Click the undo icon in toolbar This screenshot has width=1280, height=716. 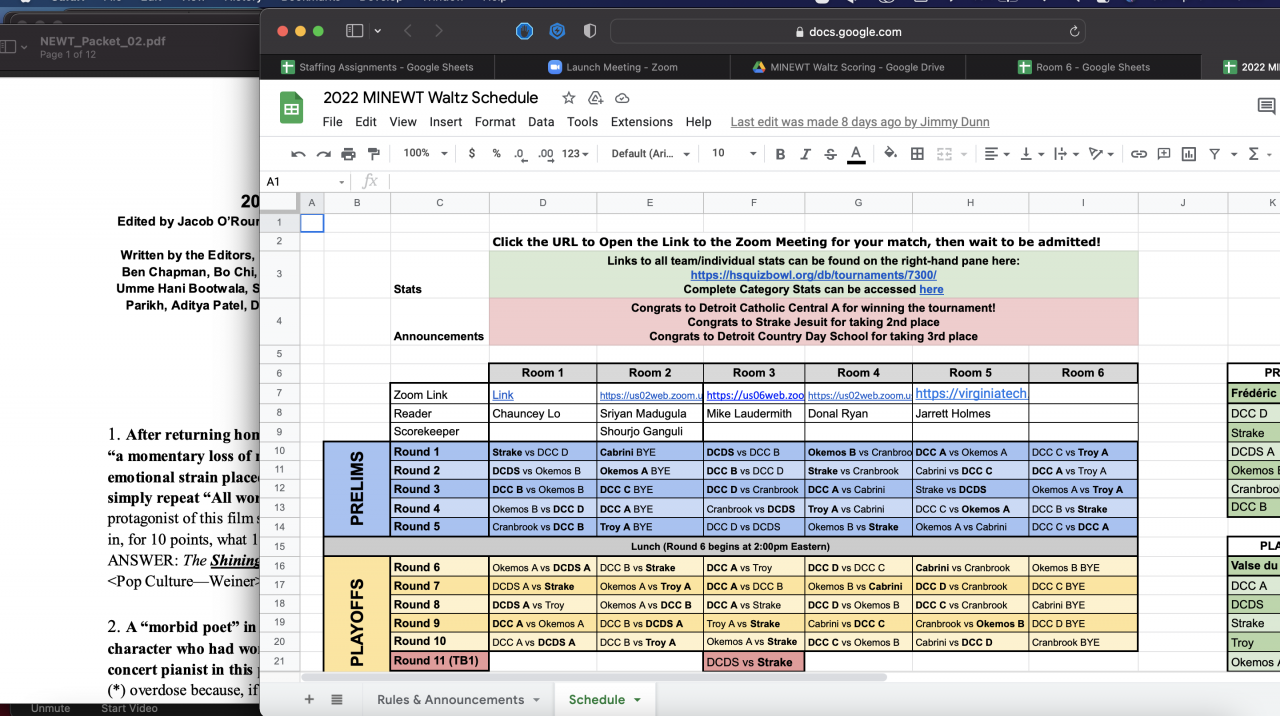298,154
